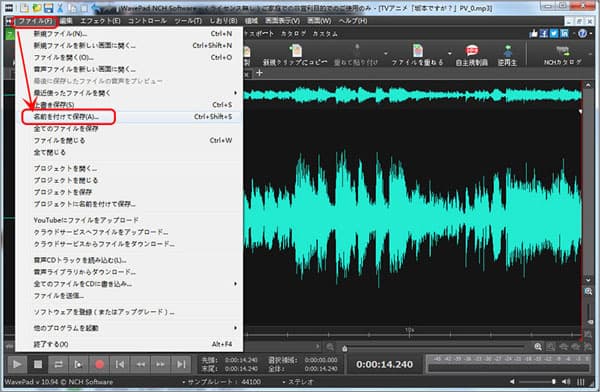Screen dimensions: 600x392
Task: Click the ファイルを重ねる toolbar icon
Action: [x=417, y=55]
